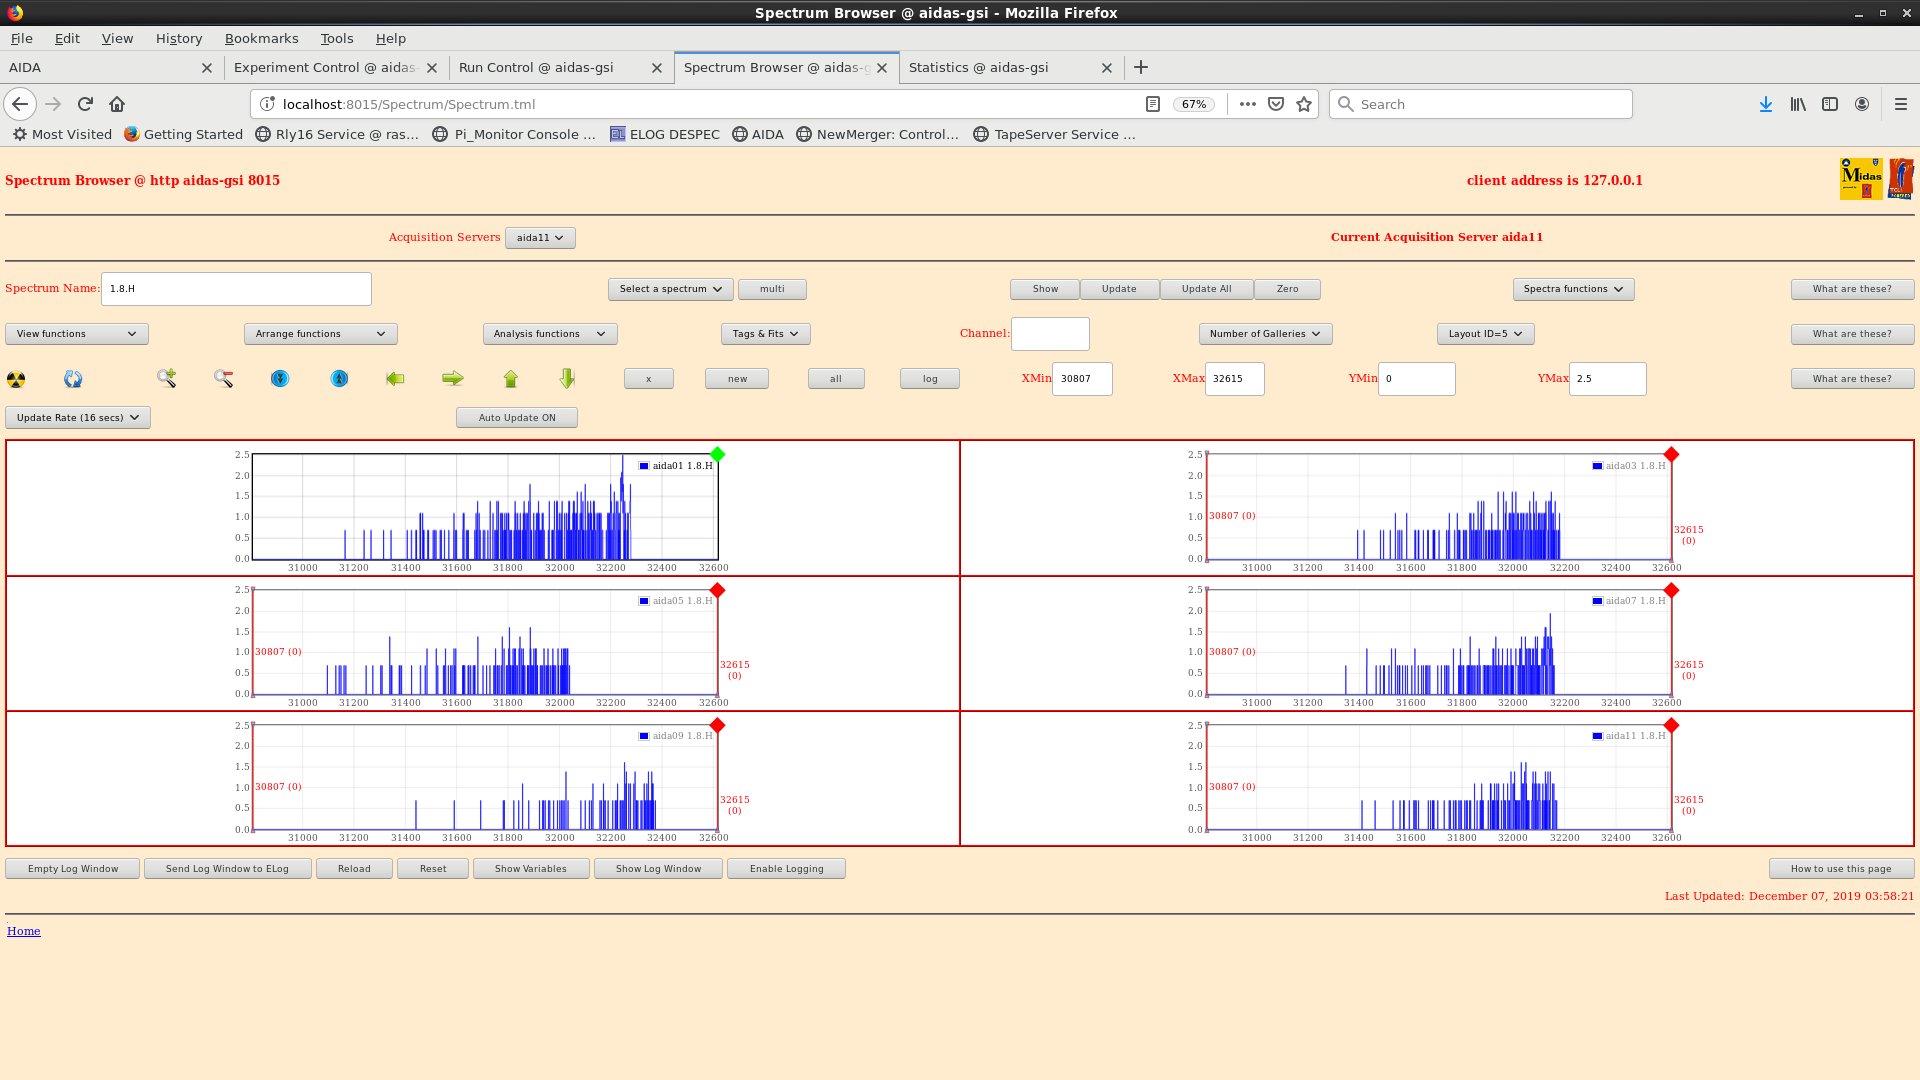The height and width of the screenshot is (1080, 1920).
Task: Click blue legend swatch for aida07 1.8.H
Action: [1598, 601]
